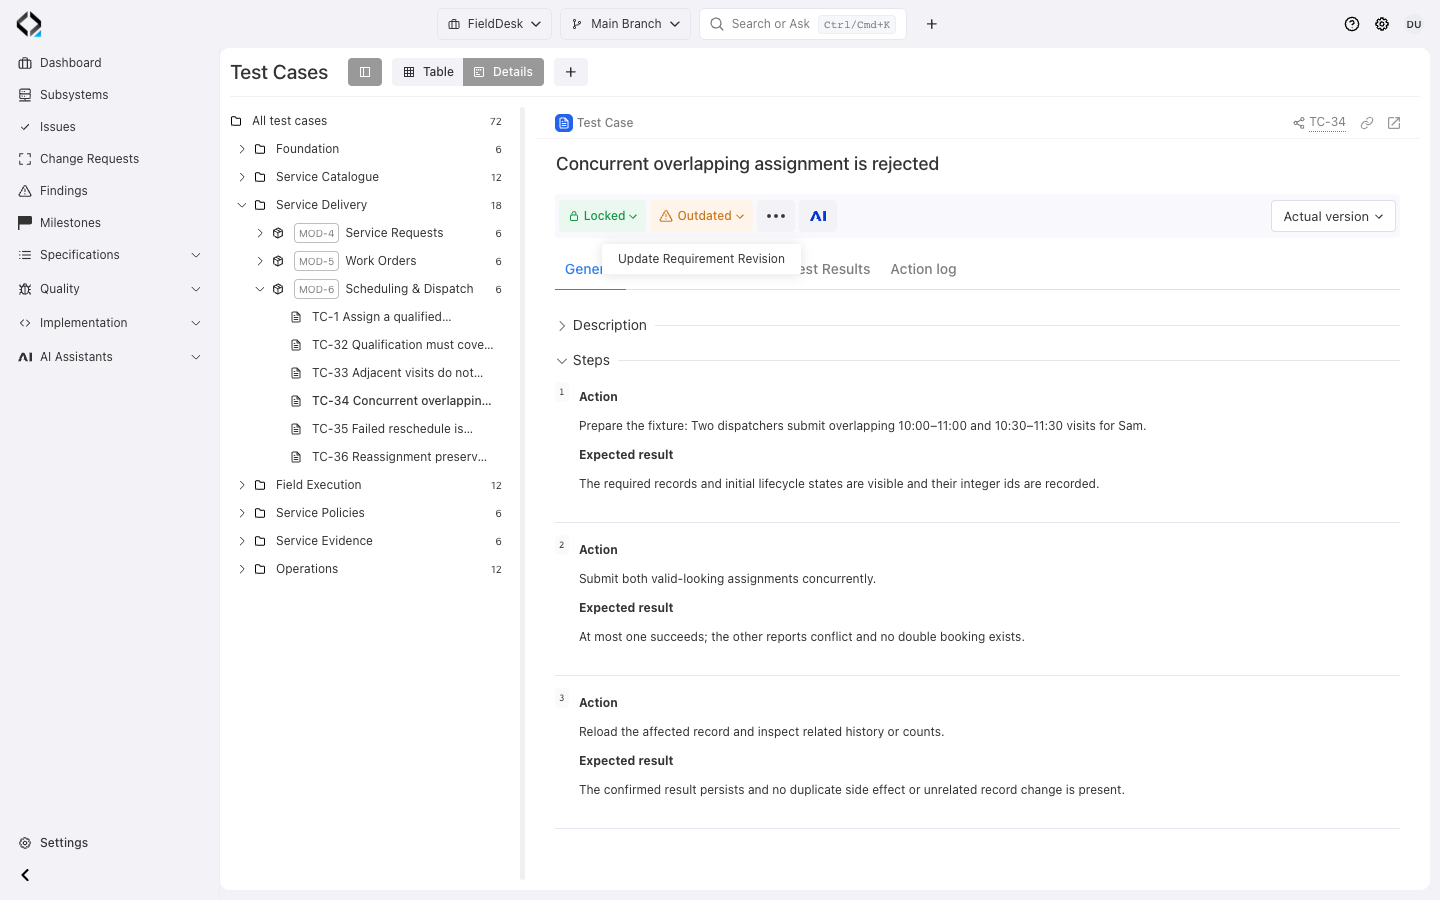
Task: Switch to Table view
Action: 428,72
